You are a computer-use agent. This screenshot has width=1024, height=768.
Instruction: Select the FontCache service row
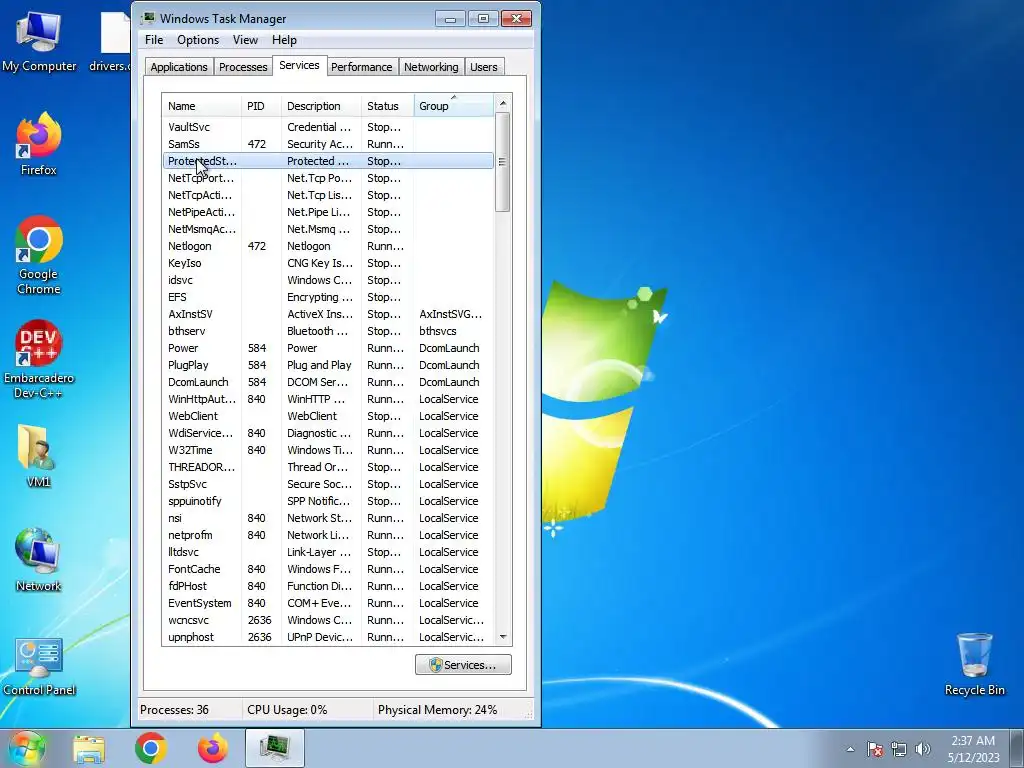(x=328, y=568)
